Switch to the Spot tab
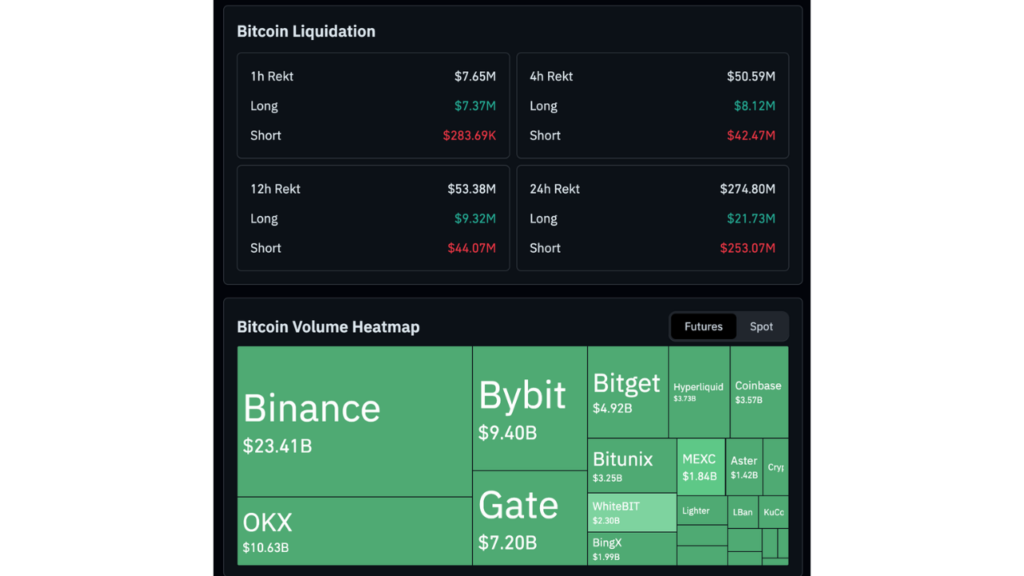 (x=761, y=326)
